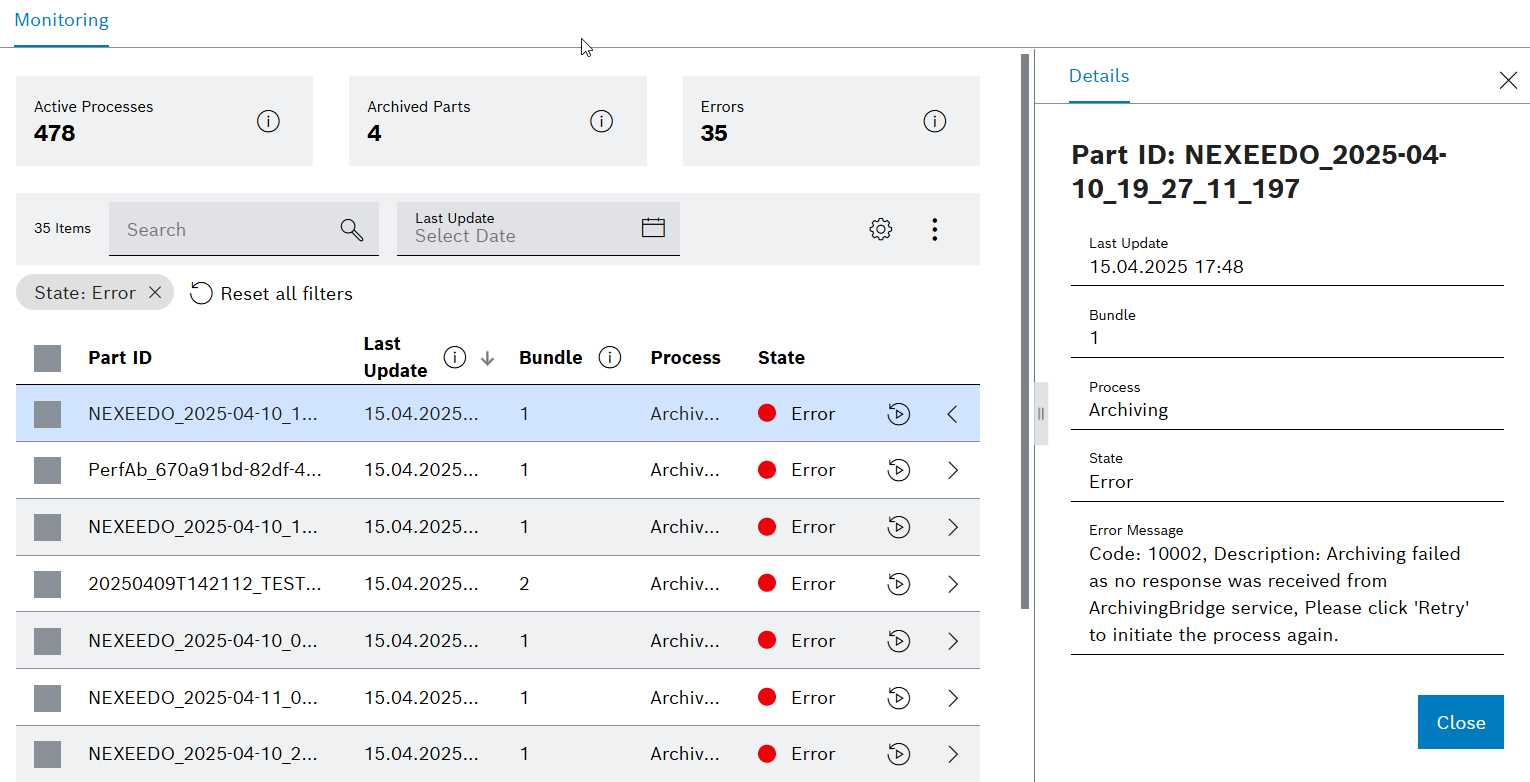Click the Bundle column info icon
The width and height of the screenshot is (1530, 782).
pyautogui.click(x=610, y=357)
